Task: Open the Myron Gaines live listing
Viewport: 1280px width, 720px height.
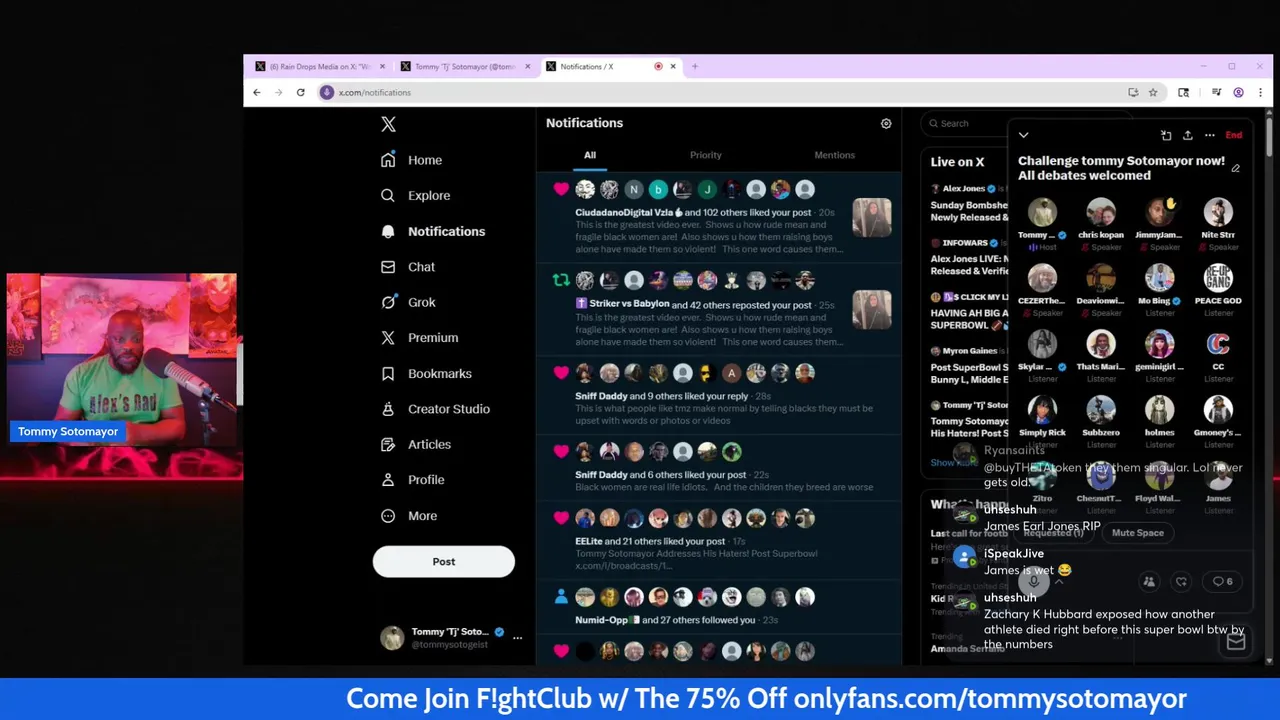Action: (968, 365)
